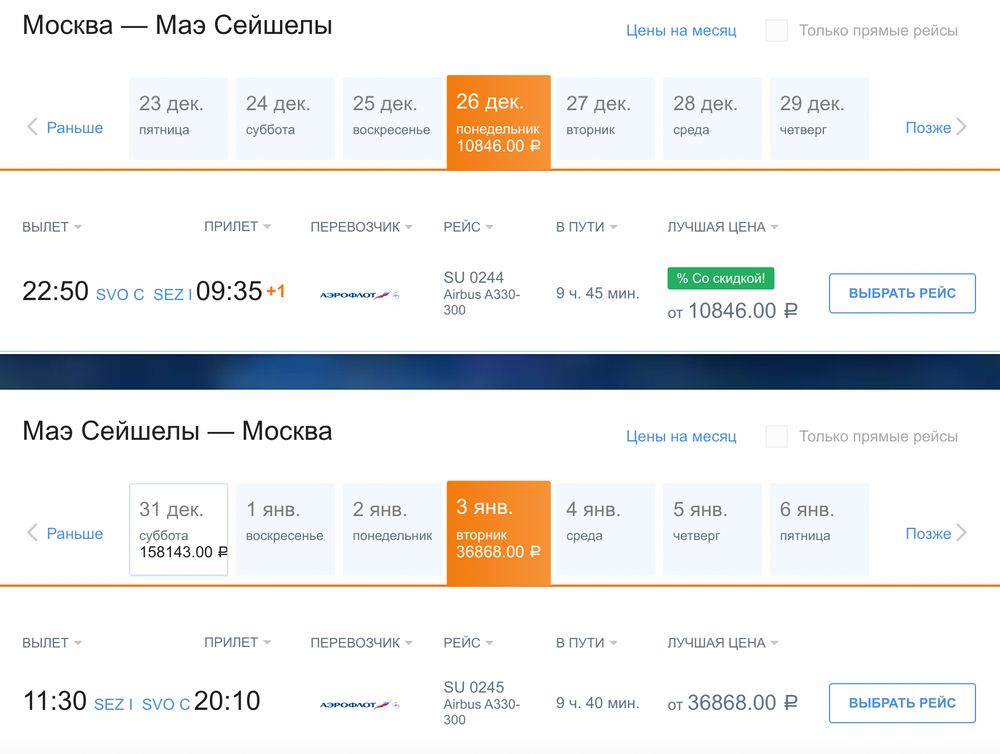Click the green 'Со скидкой!' discount badge
Screen dimensions: 1000x754
pyautogui.click(x=721, y=279)
